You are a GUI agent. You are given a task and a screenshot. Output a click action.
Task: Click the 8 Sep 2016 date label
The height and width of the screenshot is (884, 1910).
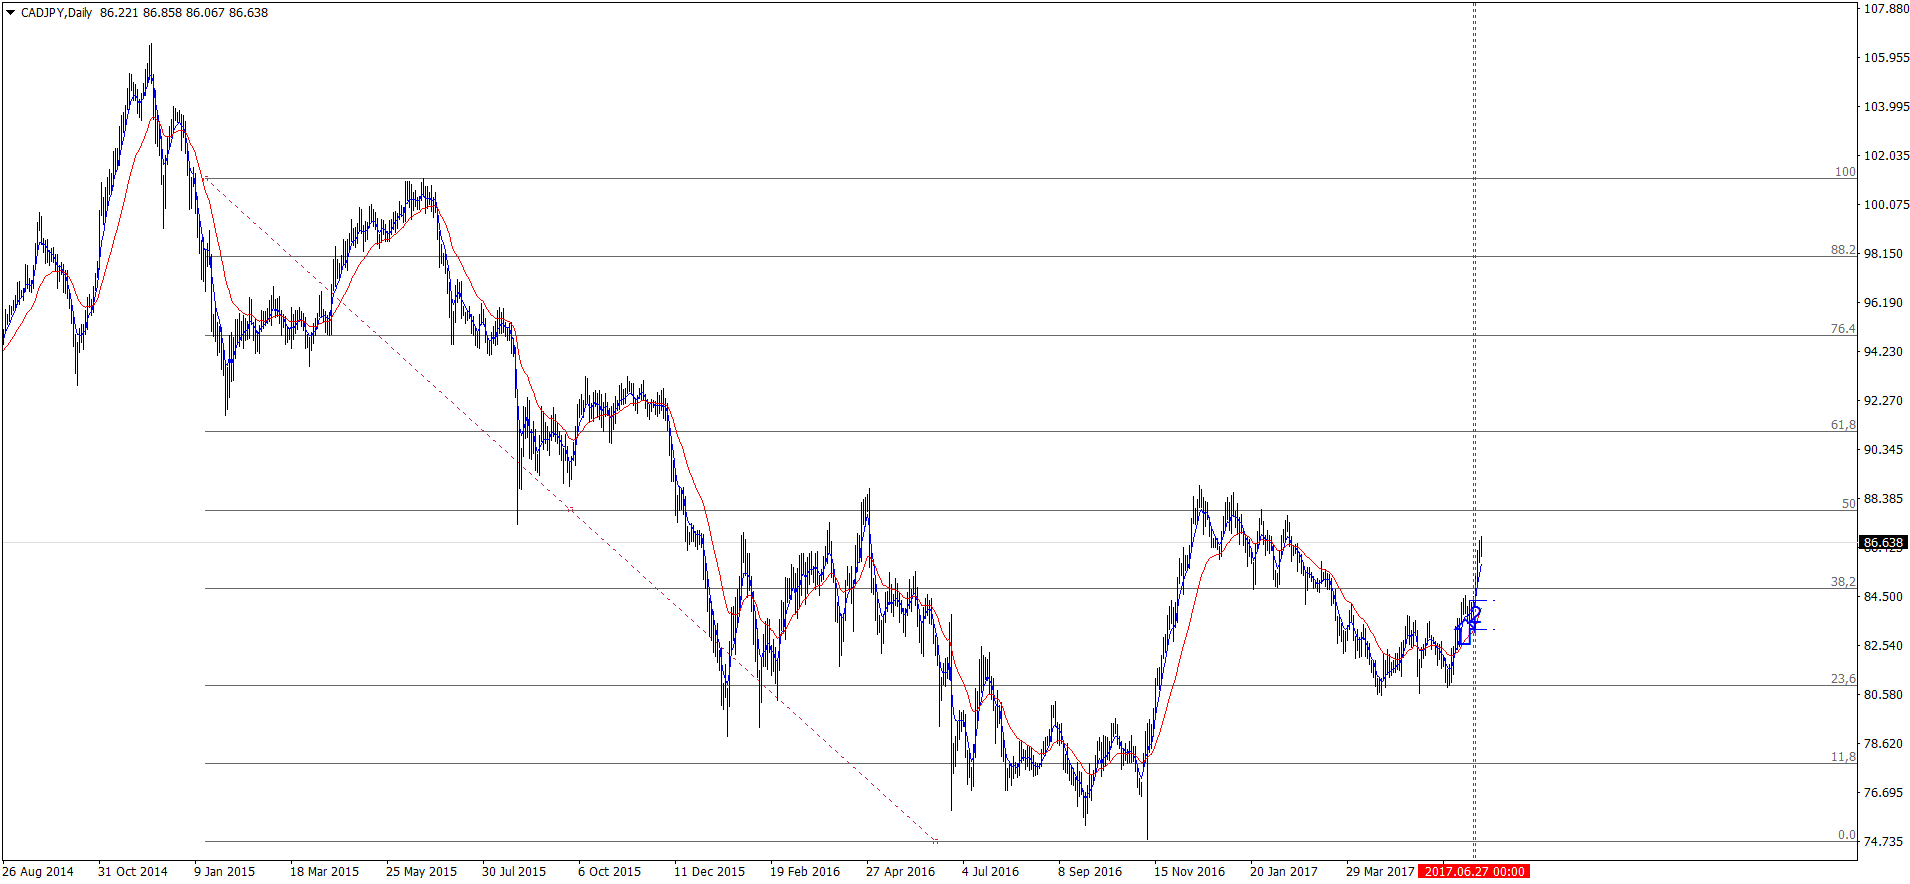1090,872
